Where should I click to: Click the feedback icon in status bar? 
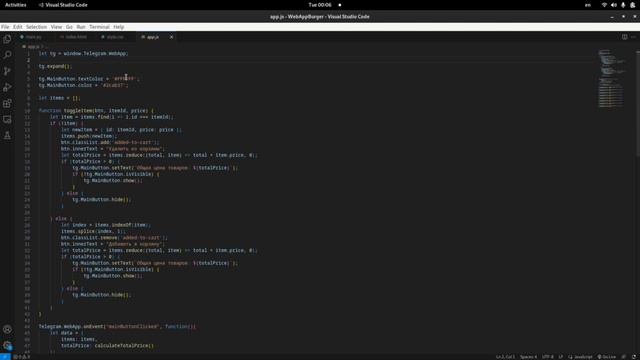coord(624,357)
